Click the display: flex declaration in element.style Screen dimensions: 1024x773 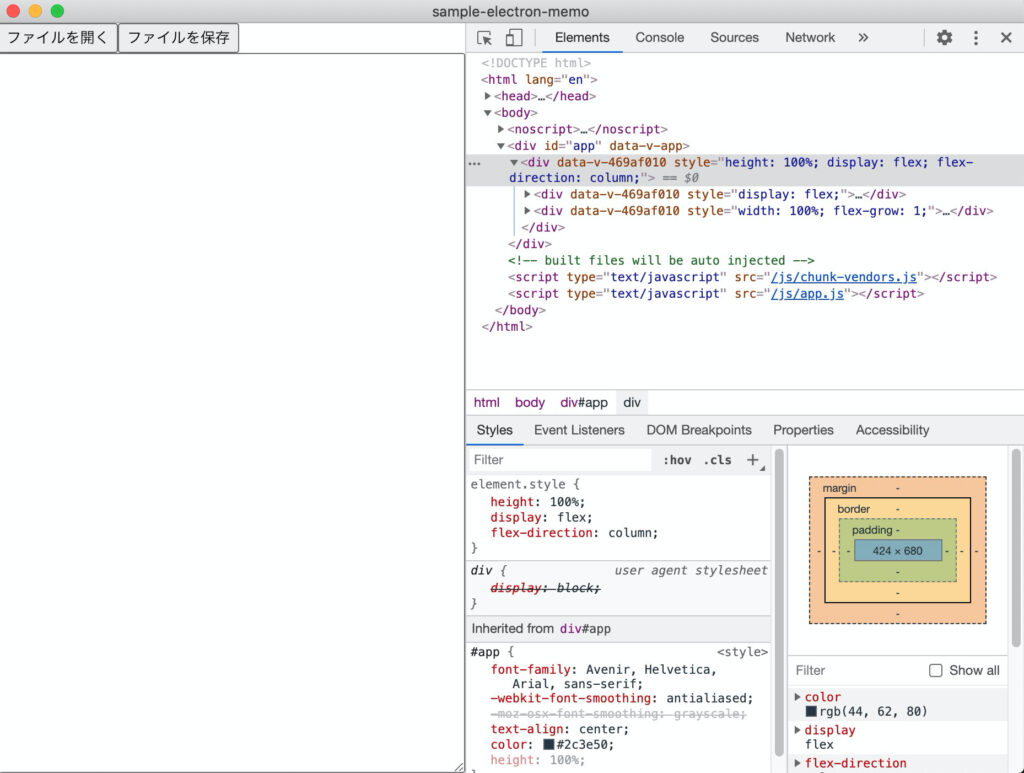pyautogui.click(x=541, y=518)
